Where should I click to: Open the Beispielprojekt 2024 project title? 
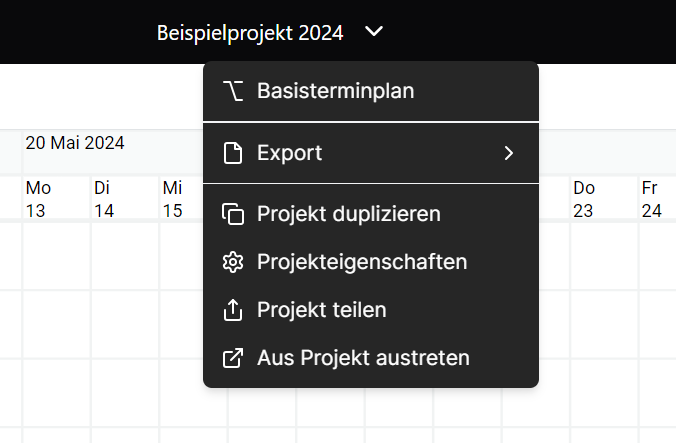(x=250, y=33)
